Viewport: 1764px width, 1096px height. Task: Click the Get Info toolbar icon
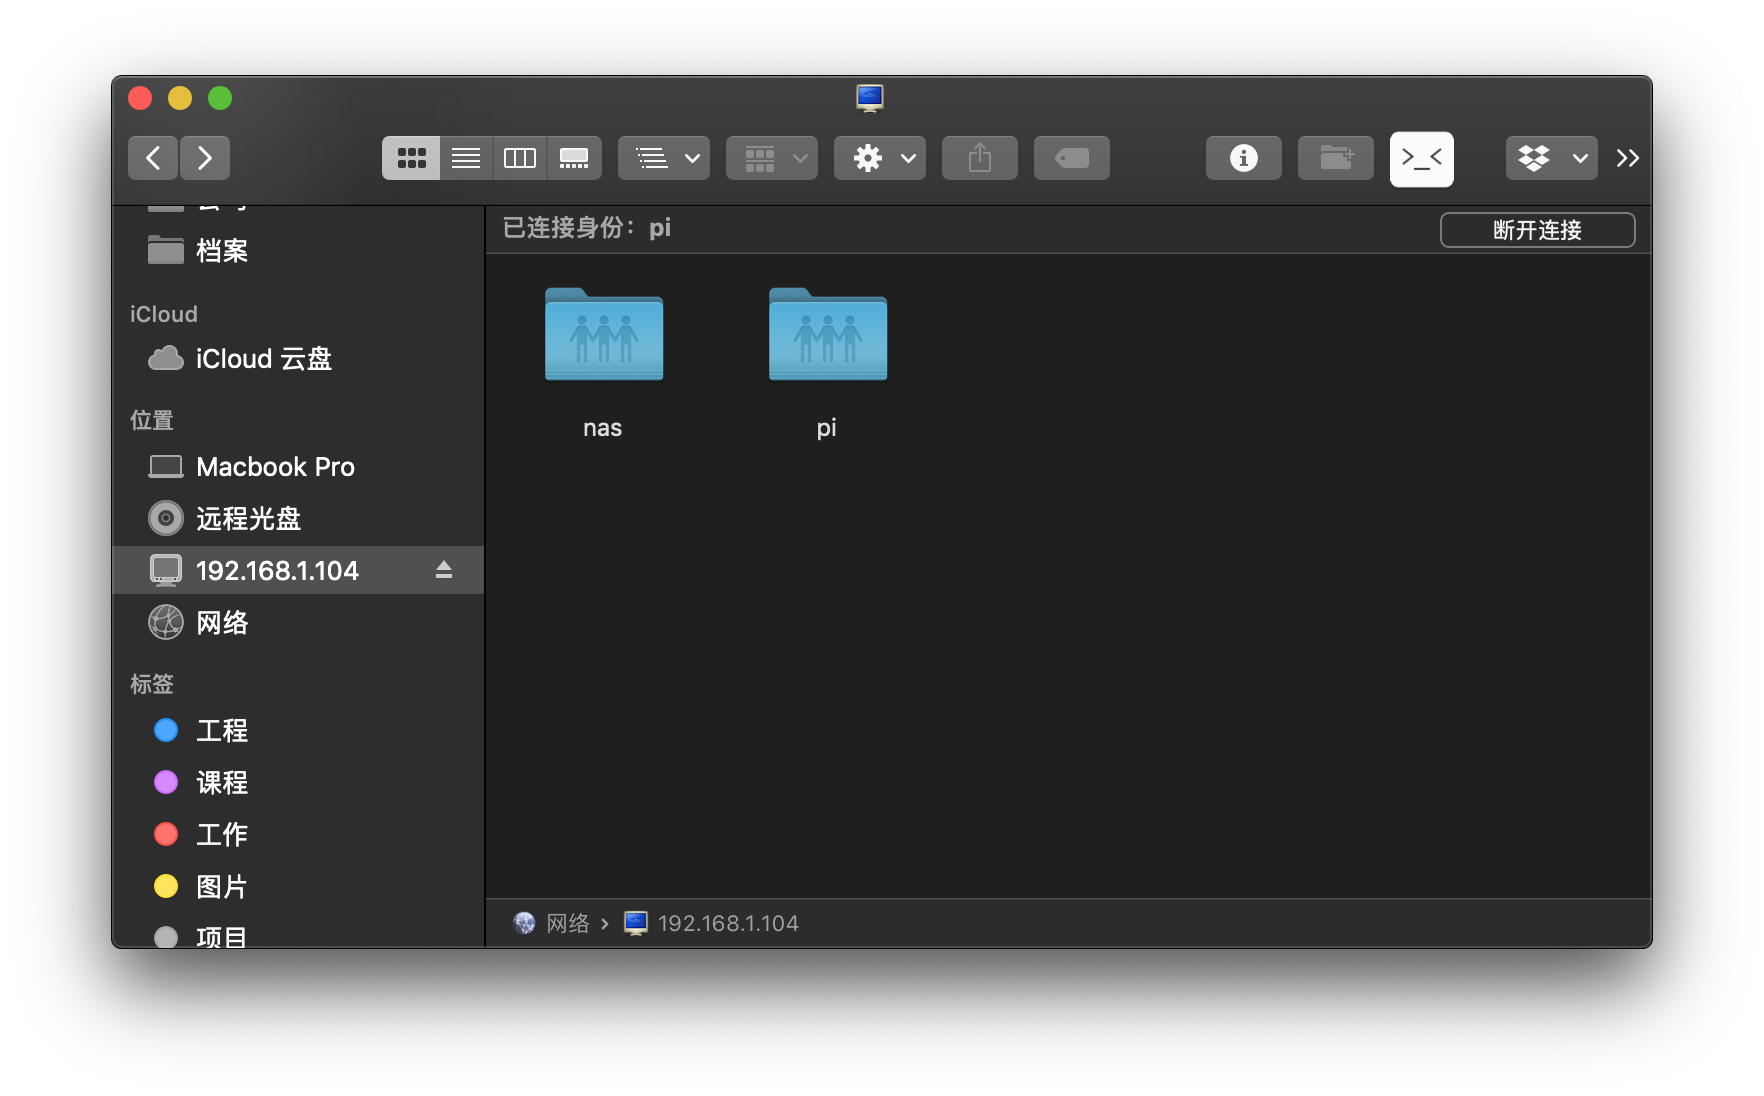click(x=1243, y=158)
